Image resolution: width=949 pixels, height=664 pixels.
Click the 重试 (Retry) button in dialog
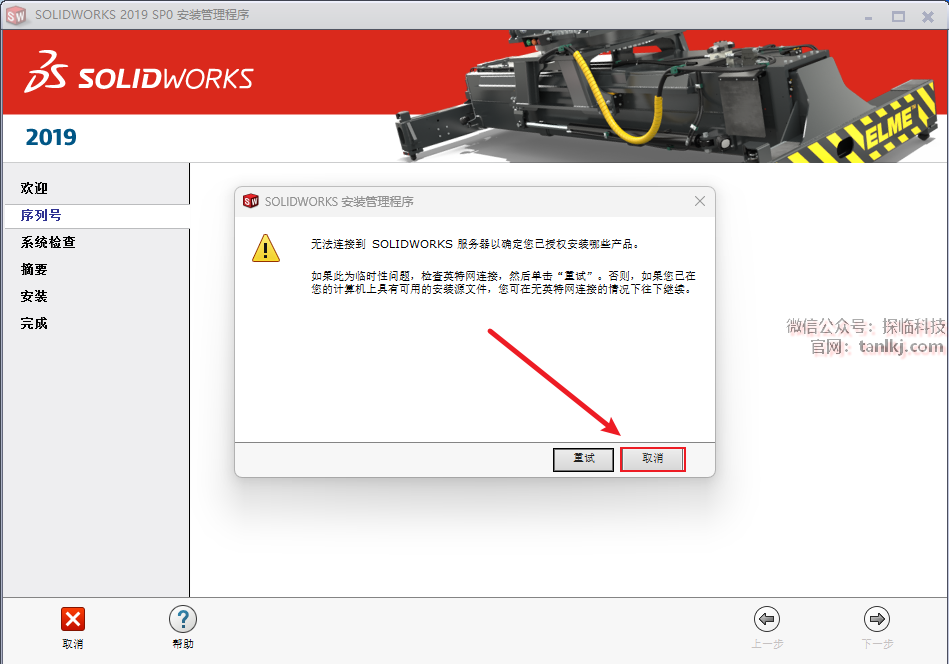tap(583, 459)
